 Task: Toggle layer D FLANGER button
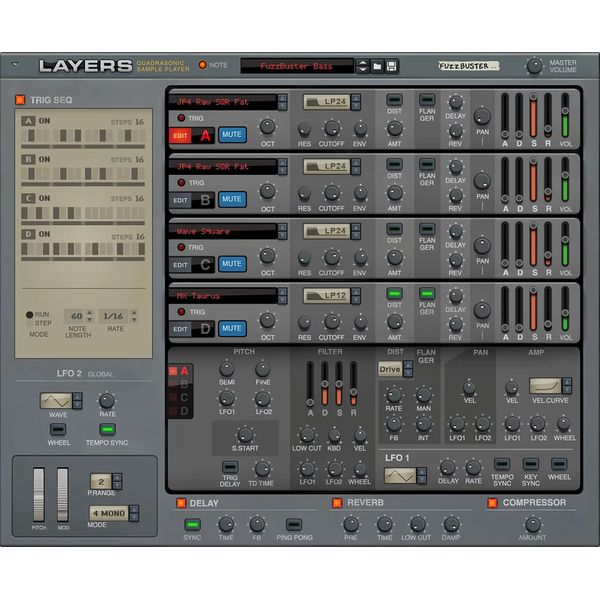coord(427,293)
